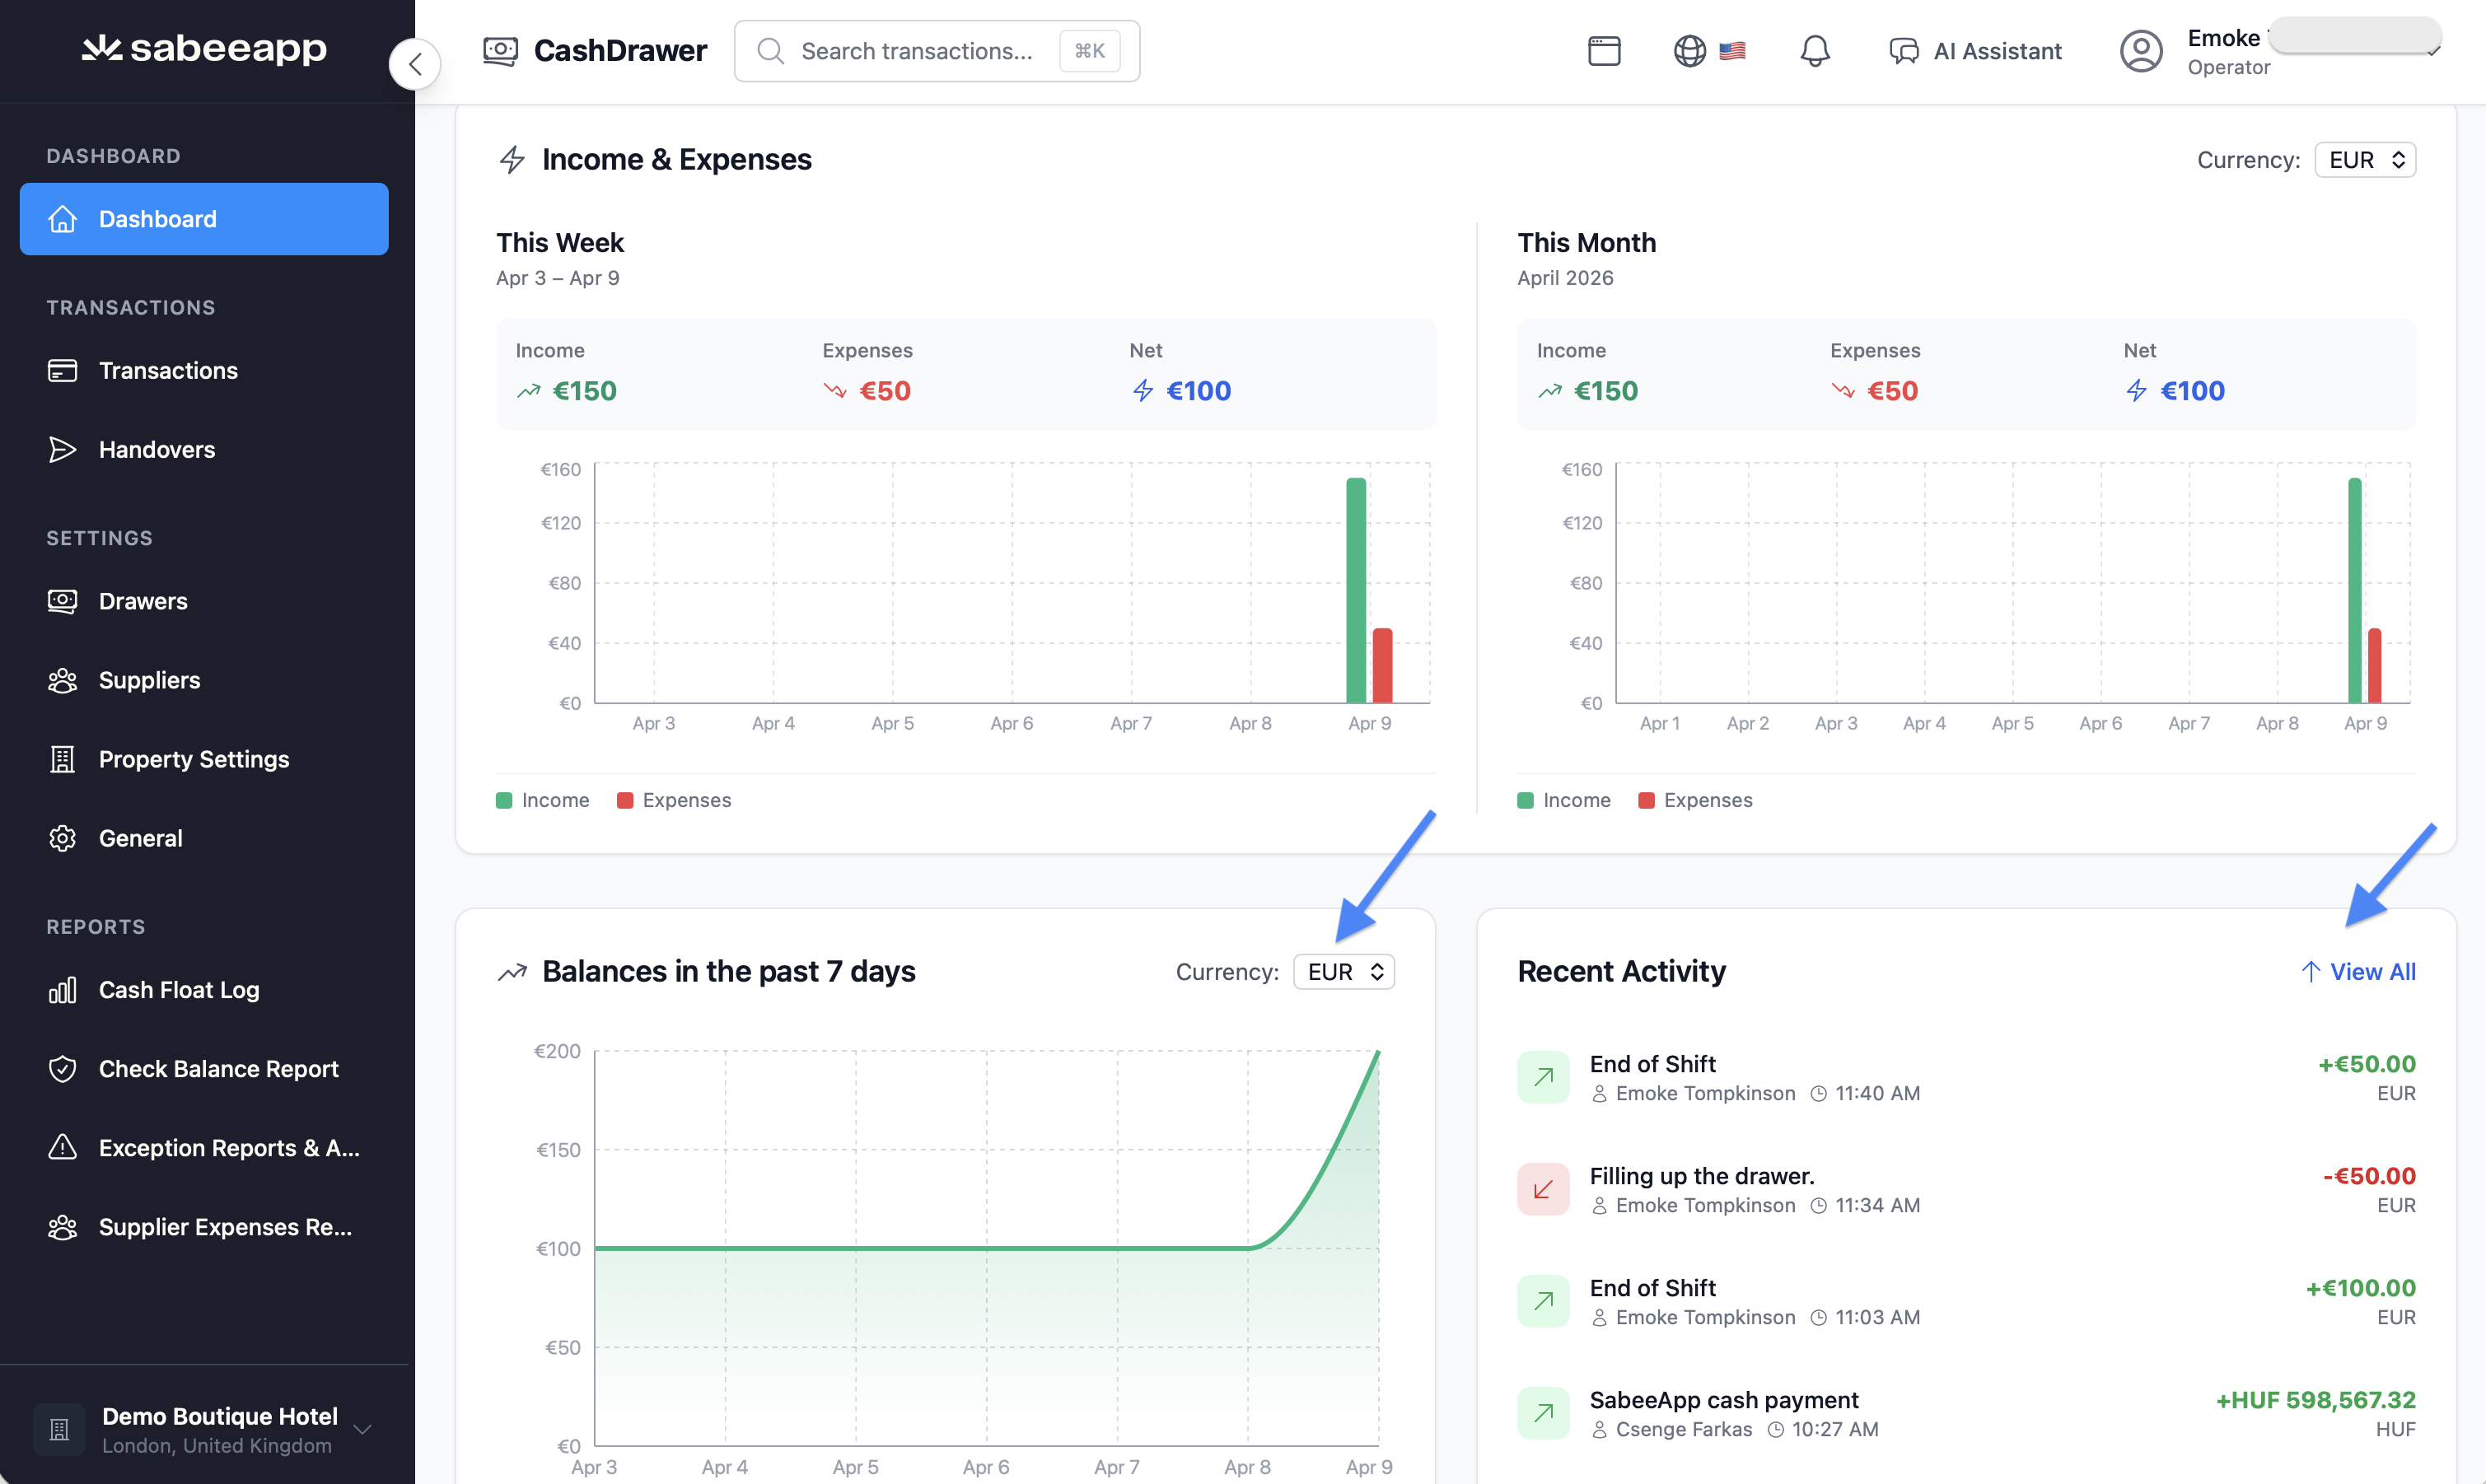Go to Transactions in the sidebar
Screen dimensions: 2486x1484
tap(168, 371)
